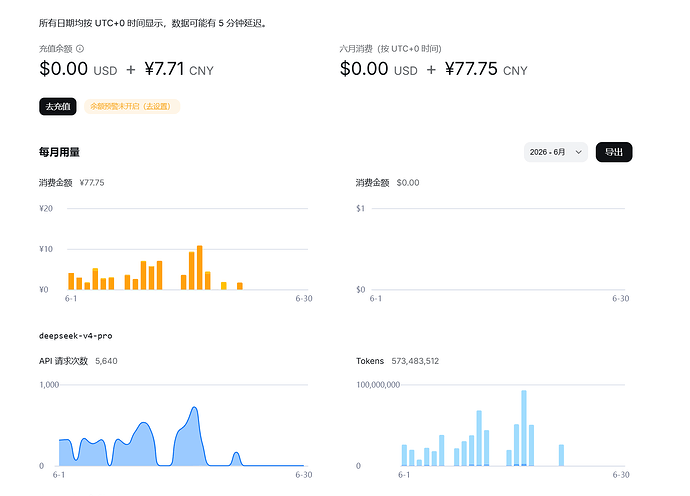This screenshot has height=496, width=690.
Task: Select the deepseek-v4-pro model label
Action: click(x=76, y=336)
